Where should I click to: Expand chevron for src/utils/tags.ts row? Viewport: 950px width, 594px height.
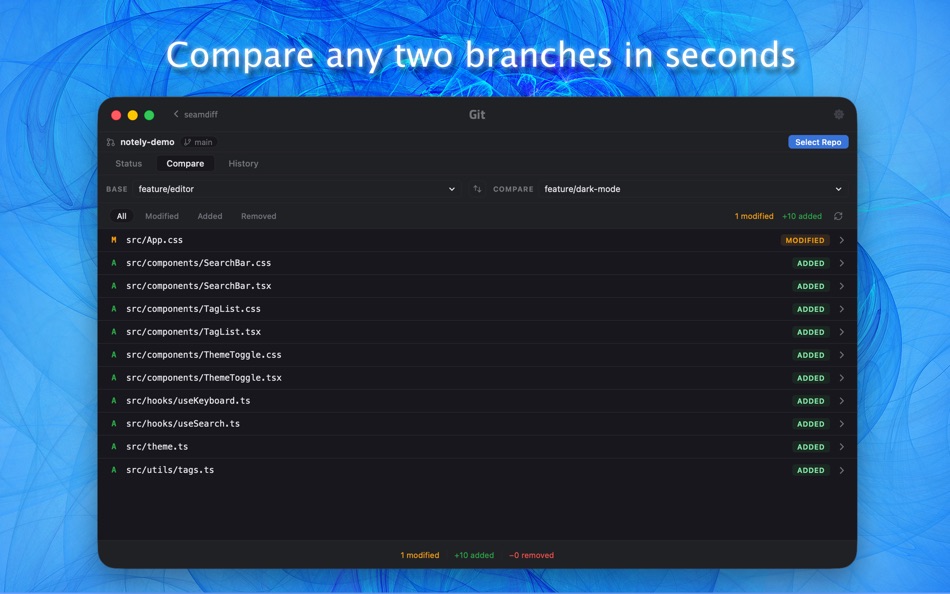click(x=842, y=470)
